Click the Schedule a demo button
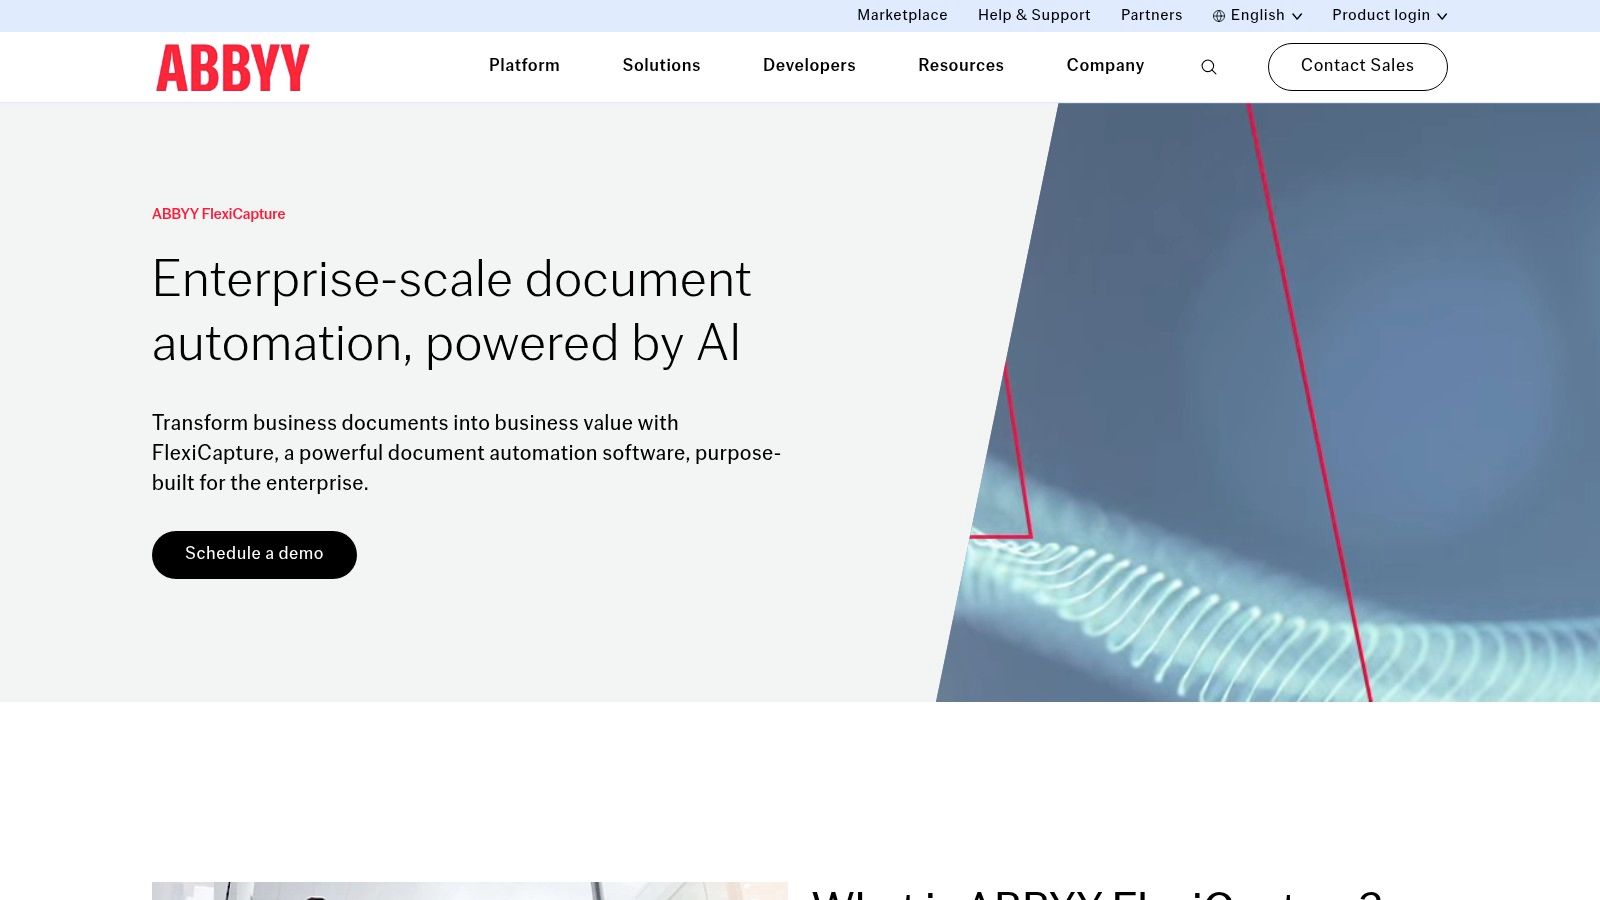This screenshot has height=900, width=1600. [x=254, y=554]
